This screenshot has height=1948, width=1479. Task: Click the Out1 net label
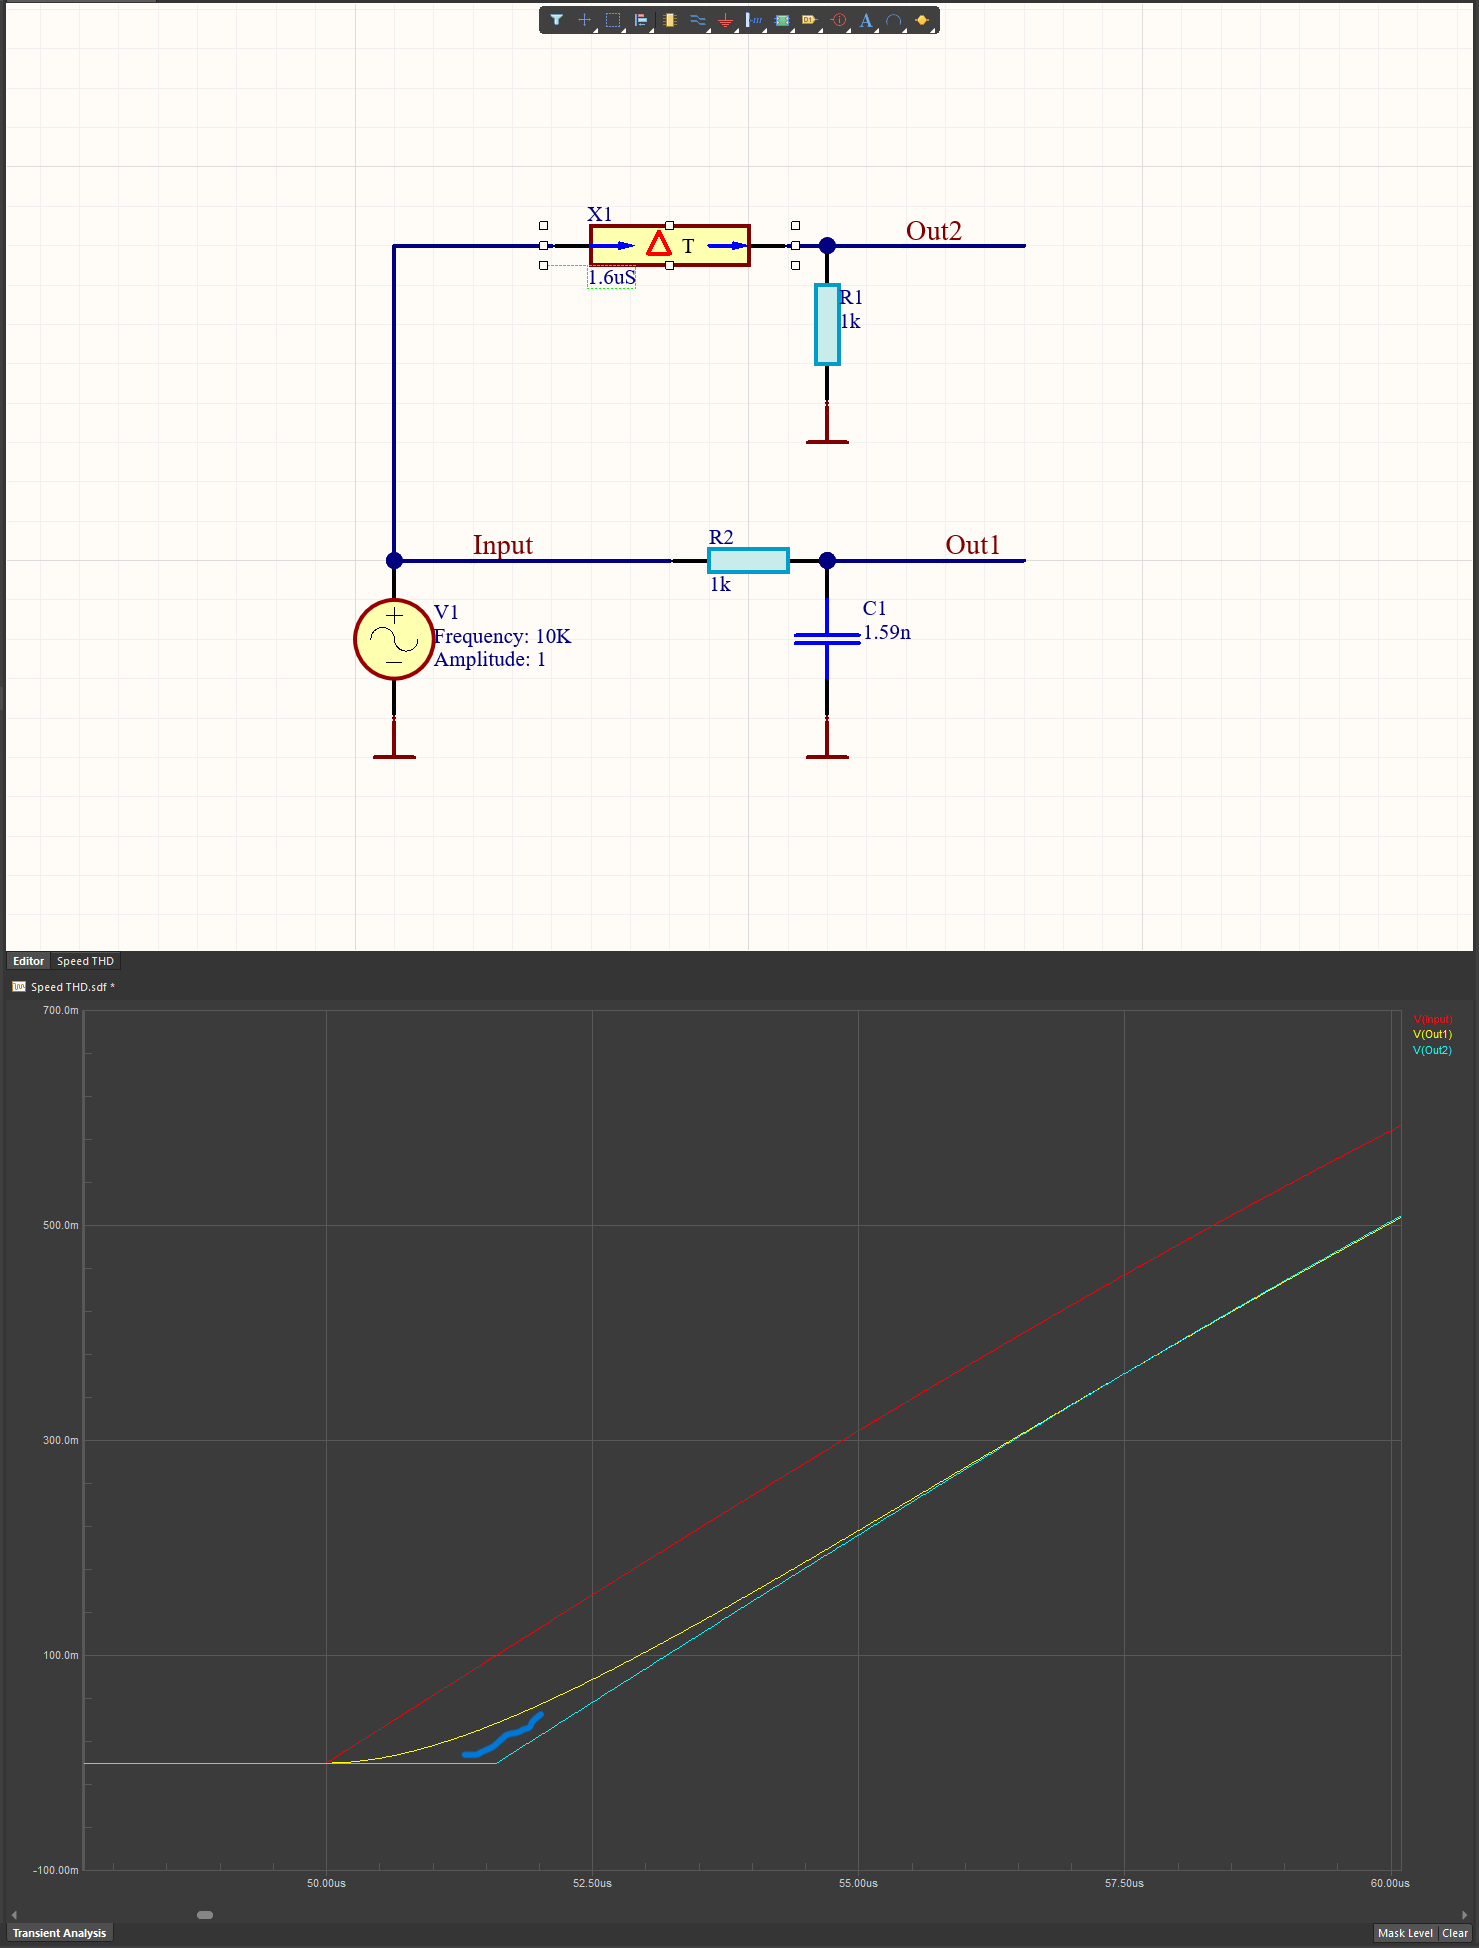(x=973, y=545)
